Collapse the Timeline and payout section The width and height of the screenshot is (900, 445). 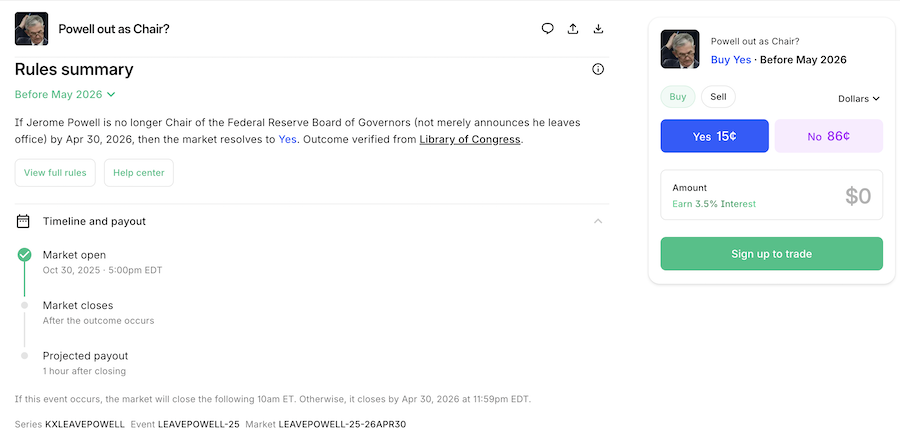click(598, 221)
